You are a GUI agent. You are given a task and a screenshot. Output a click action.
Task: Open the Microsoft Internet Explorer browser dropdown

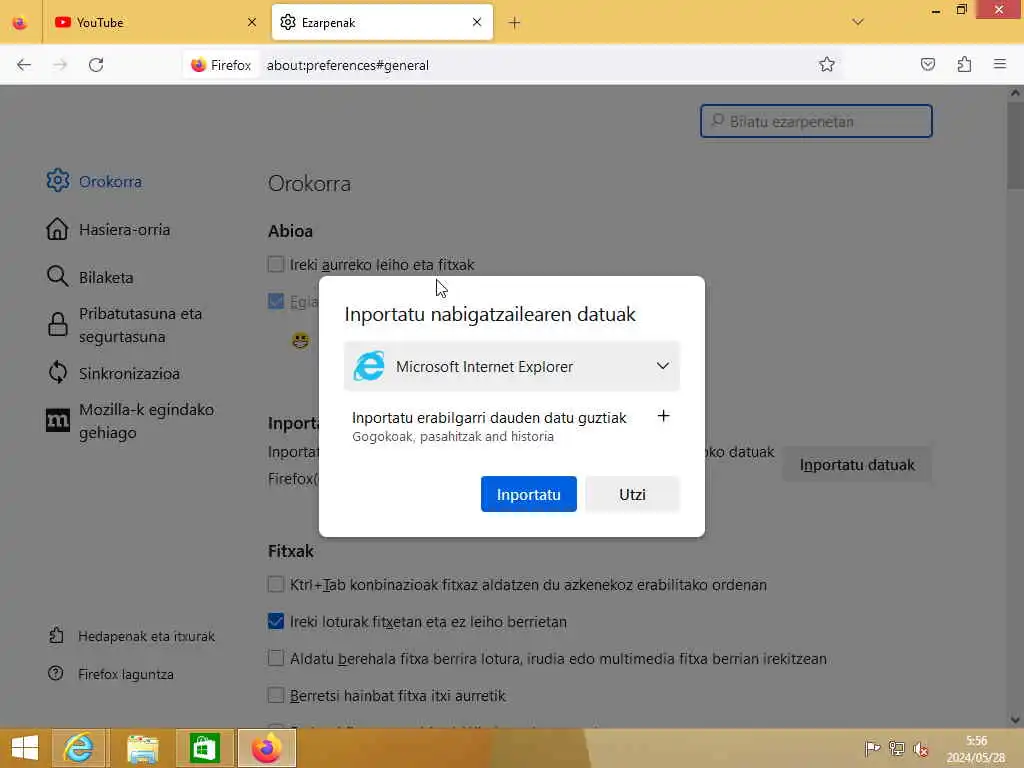click(x=512, y=366)
